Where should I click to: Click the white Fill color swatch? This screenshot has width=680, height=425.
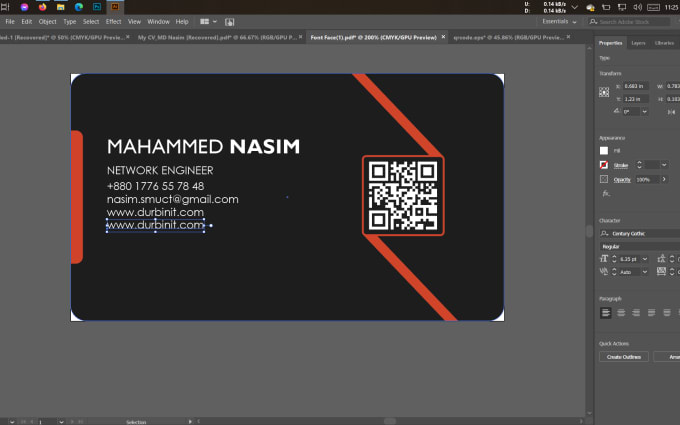(x=604, y=150)
